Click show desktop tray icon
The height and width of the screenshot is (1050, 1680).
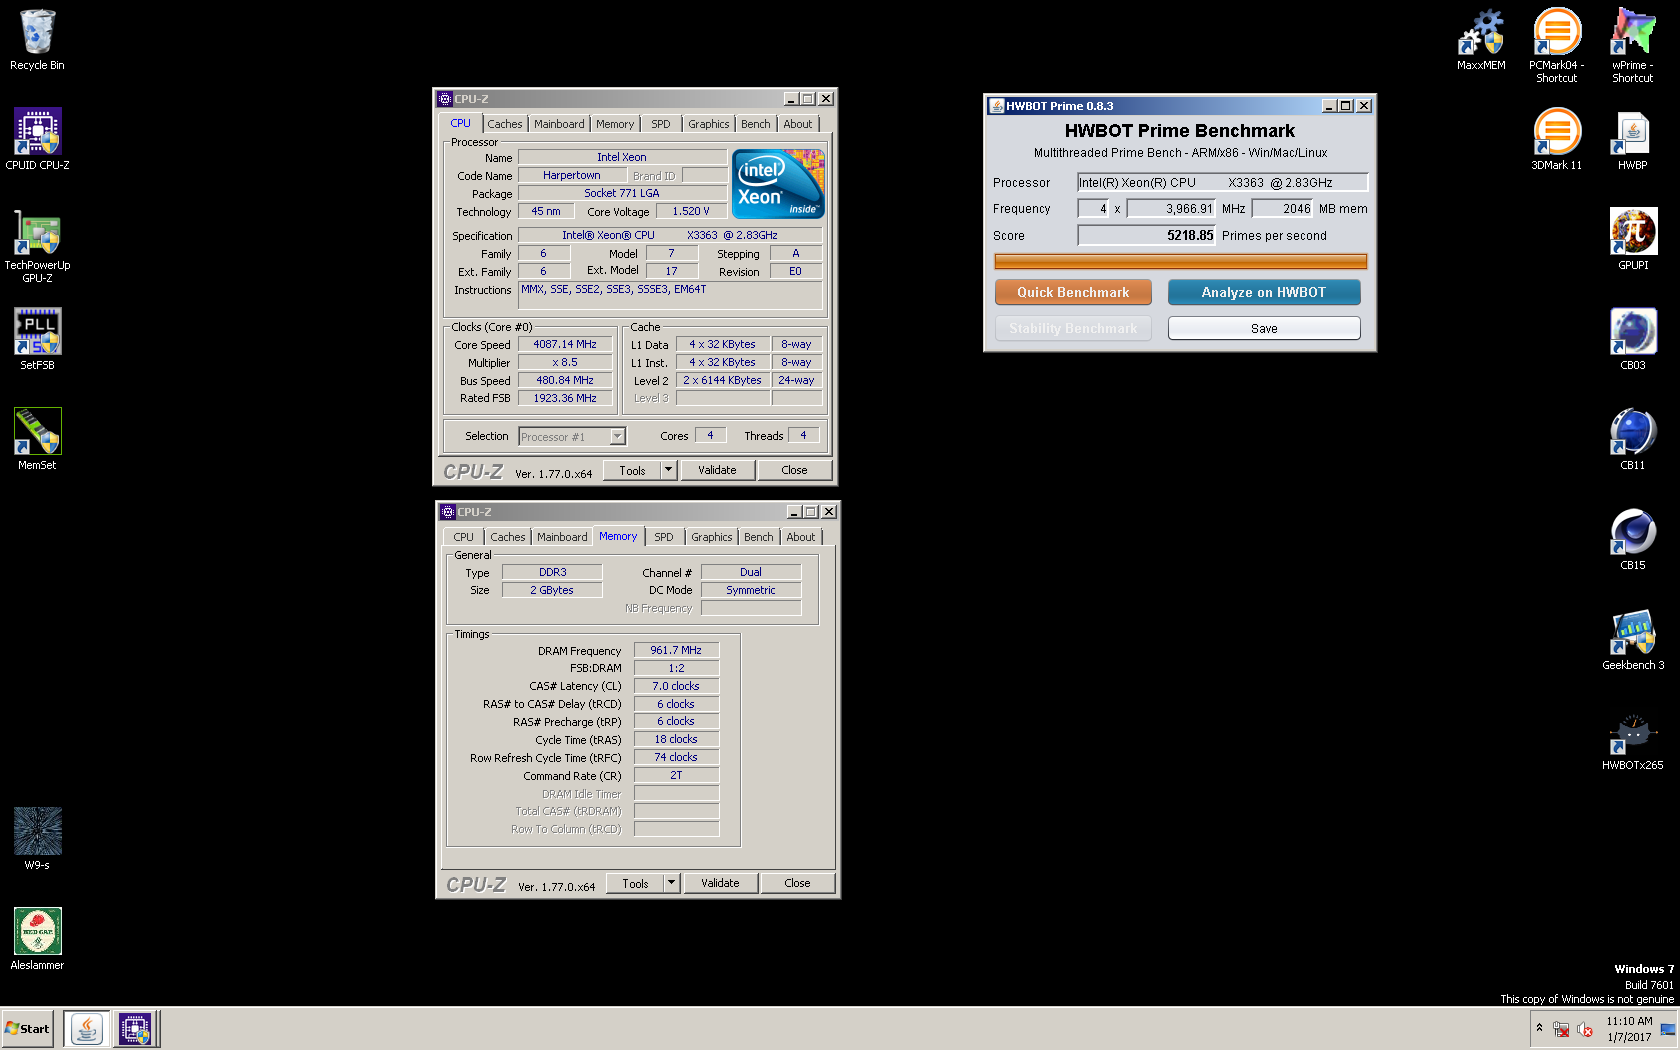click(1667, 1029)
